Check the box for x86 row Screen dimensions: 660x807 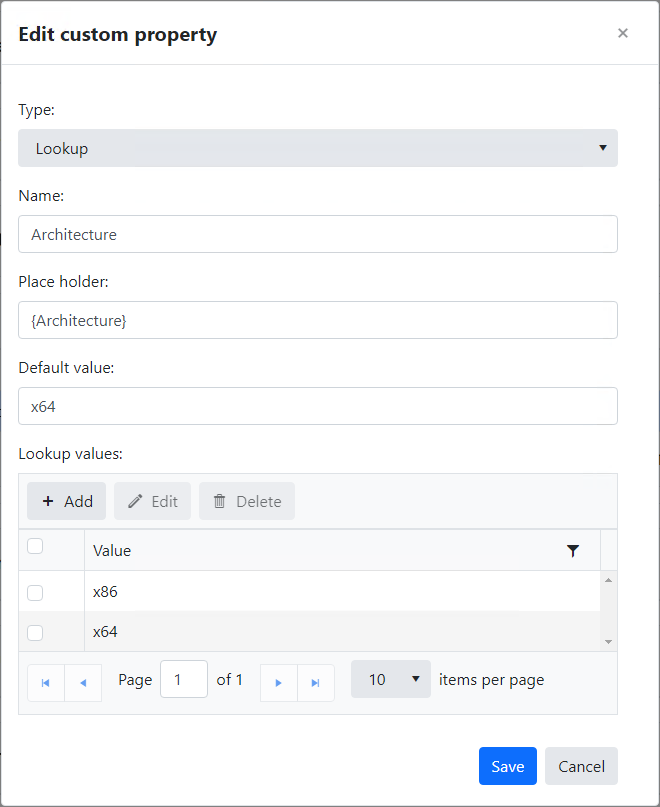(x=35, y=592)
